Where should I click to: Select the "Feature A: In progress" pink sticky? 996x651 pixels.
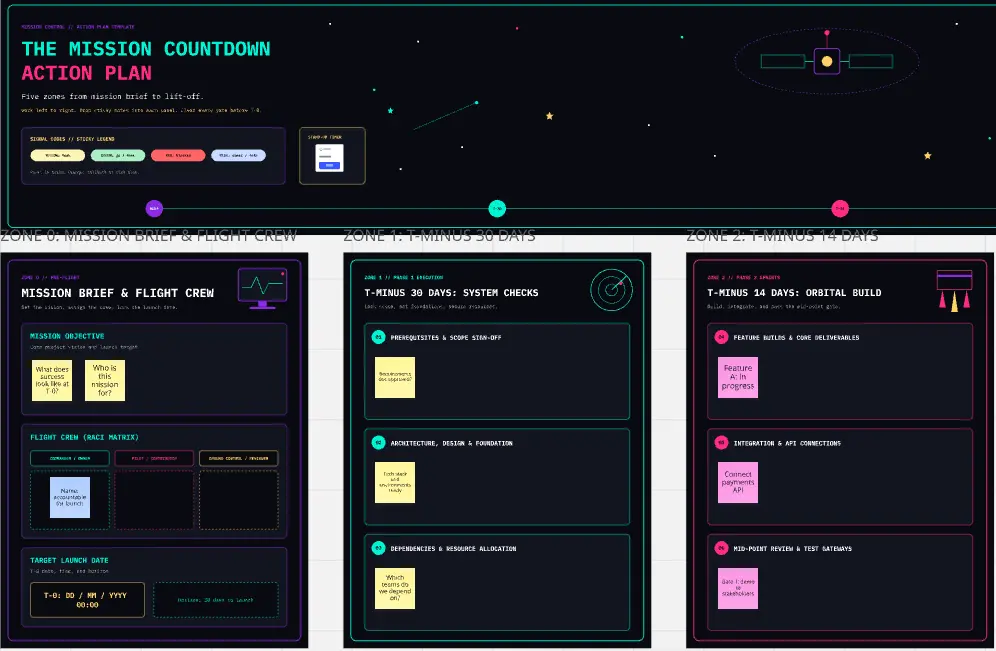click(x=738, y=377)
